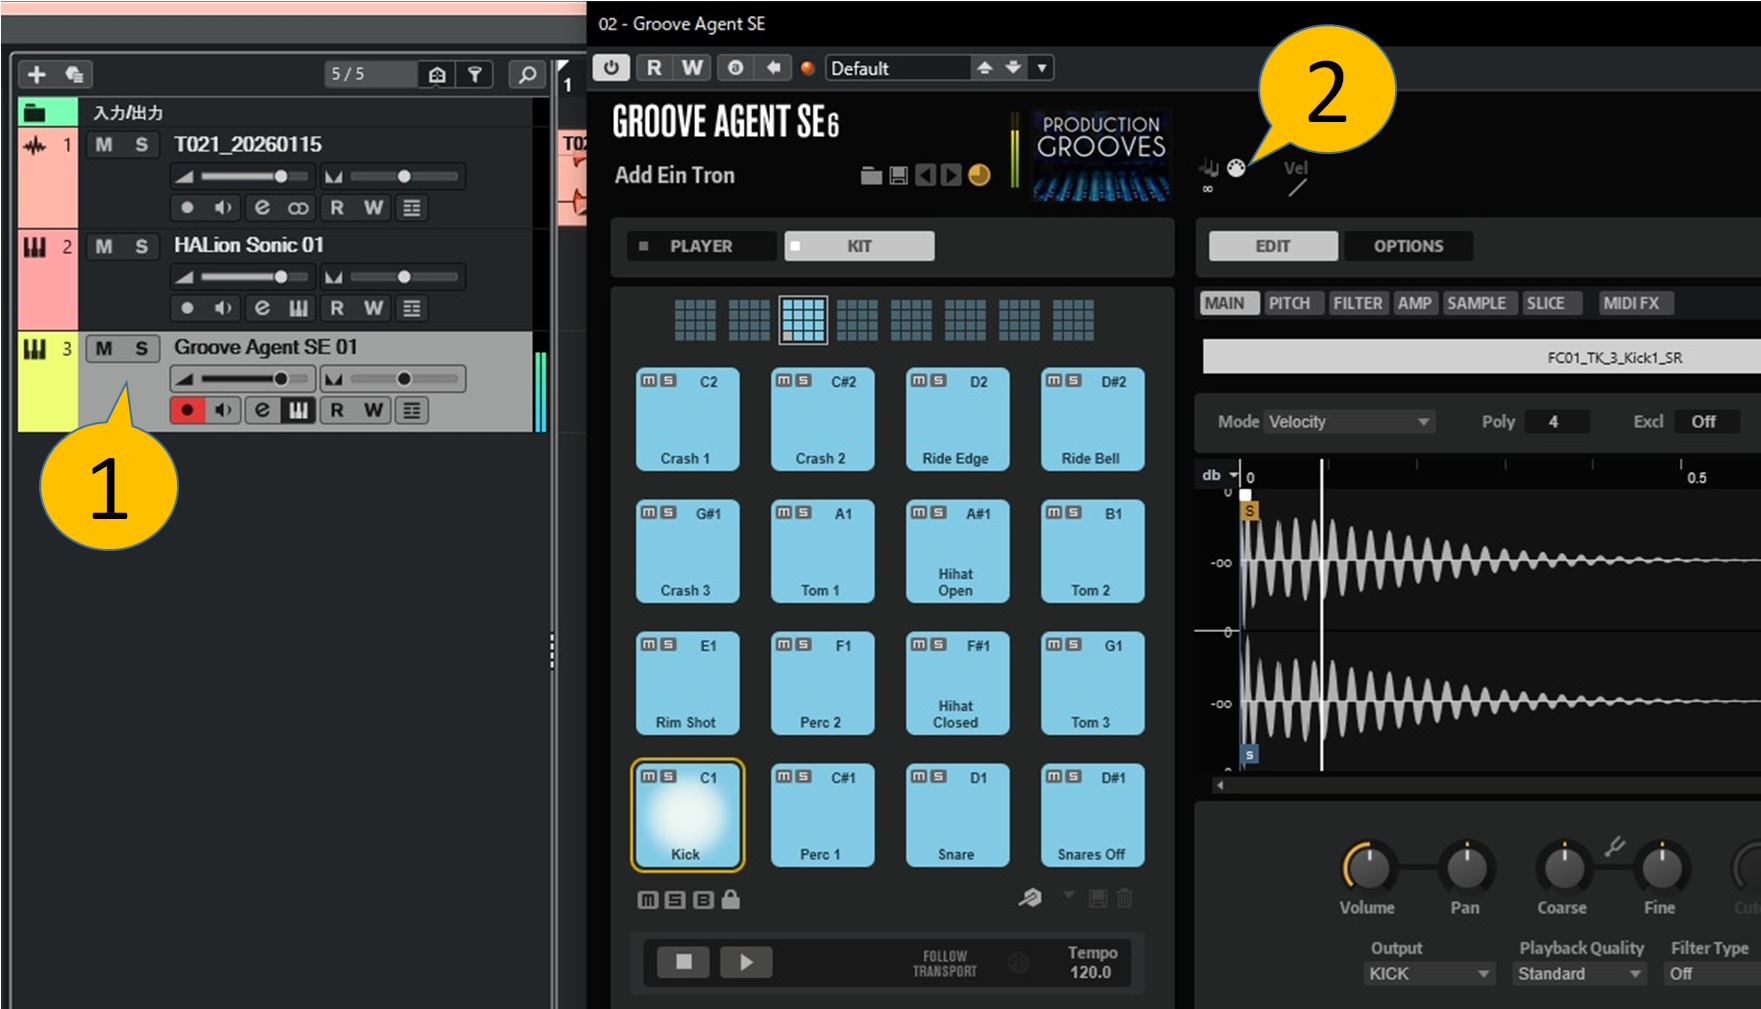This screenshot has height=1009, width=1761.
Task: Switch to the OPTIONS tab
Action: coord(1407,246)
